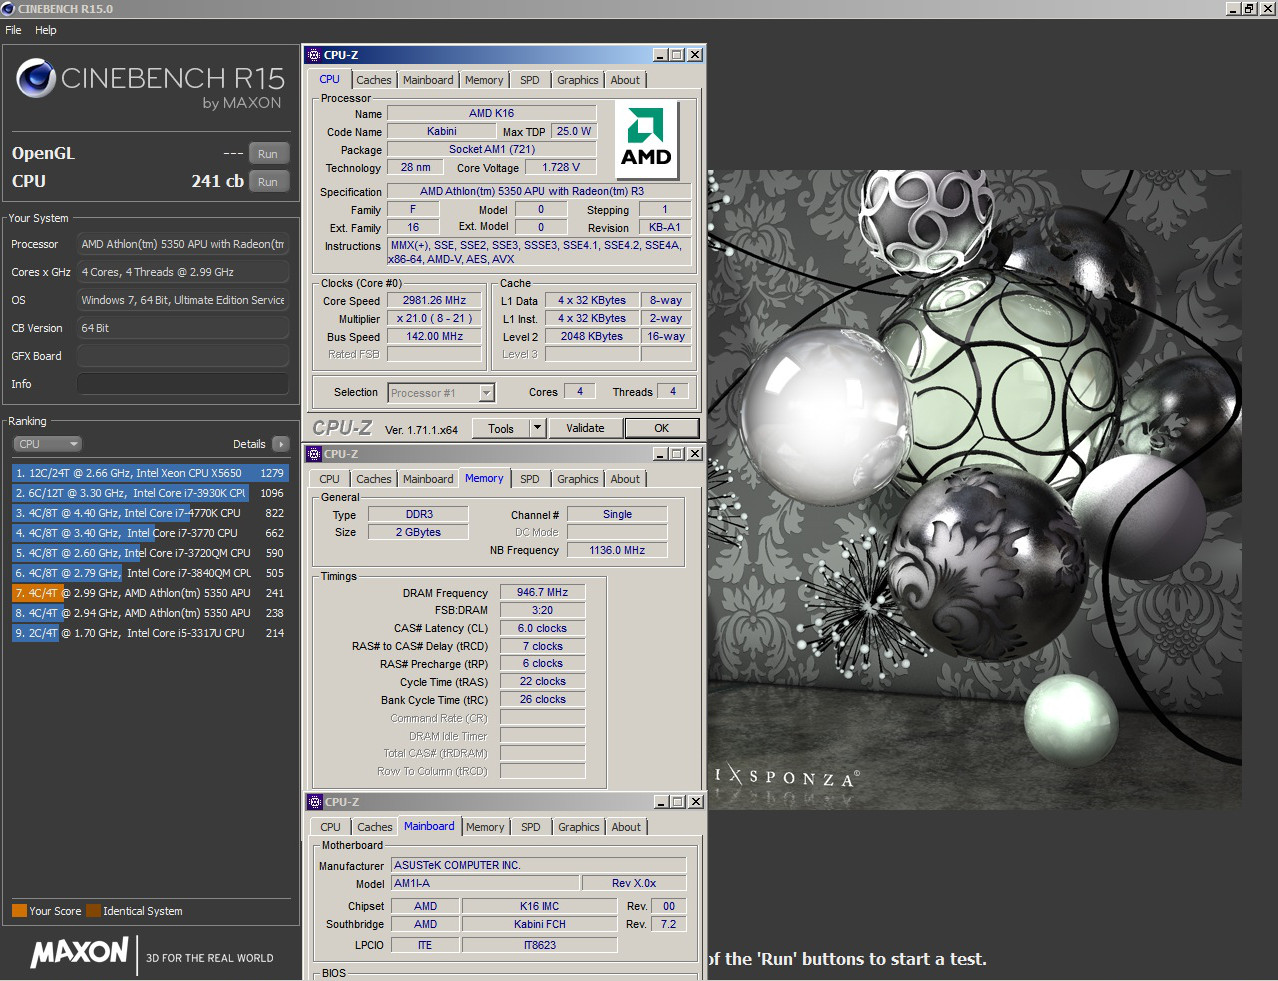Image resolution: width=1278 pixels, height=981 pixels.
Task: Close the bottom CPU-Z window
Action: pyautogui.click(x=696, y=802)
